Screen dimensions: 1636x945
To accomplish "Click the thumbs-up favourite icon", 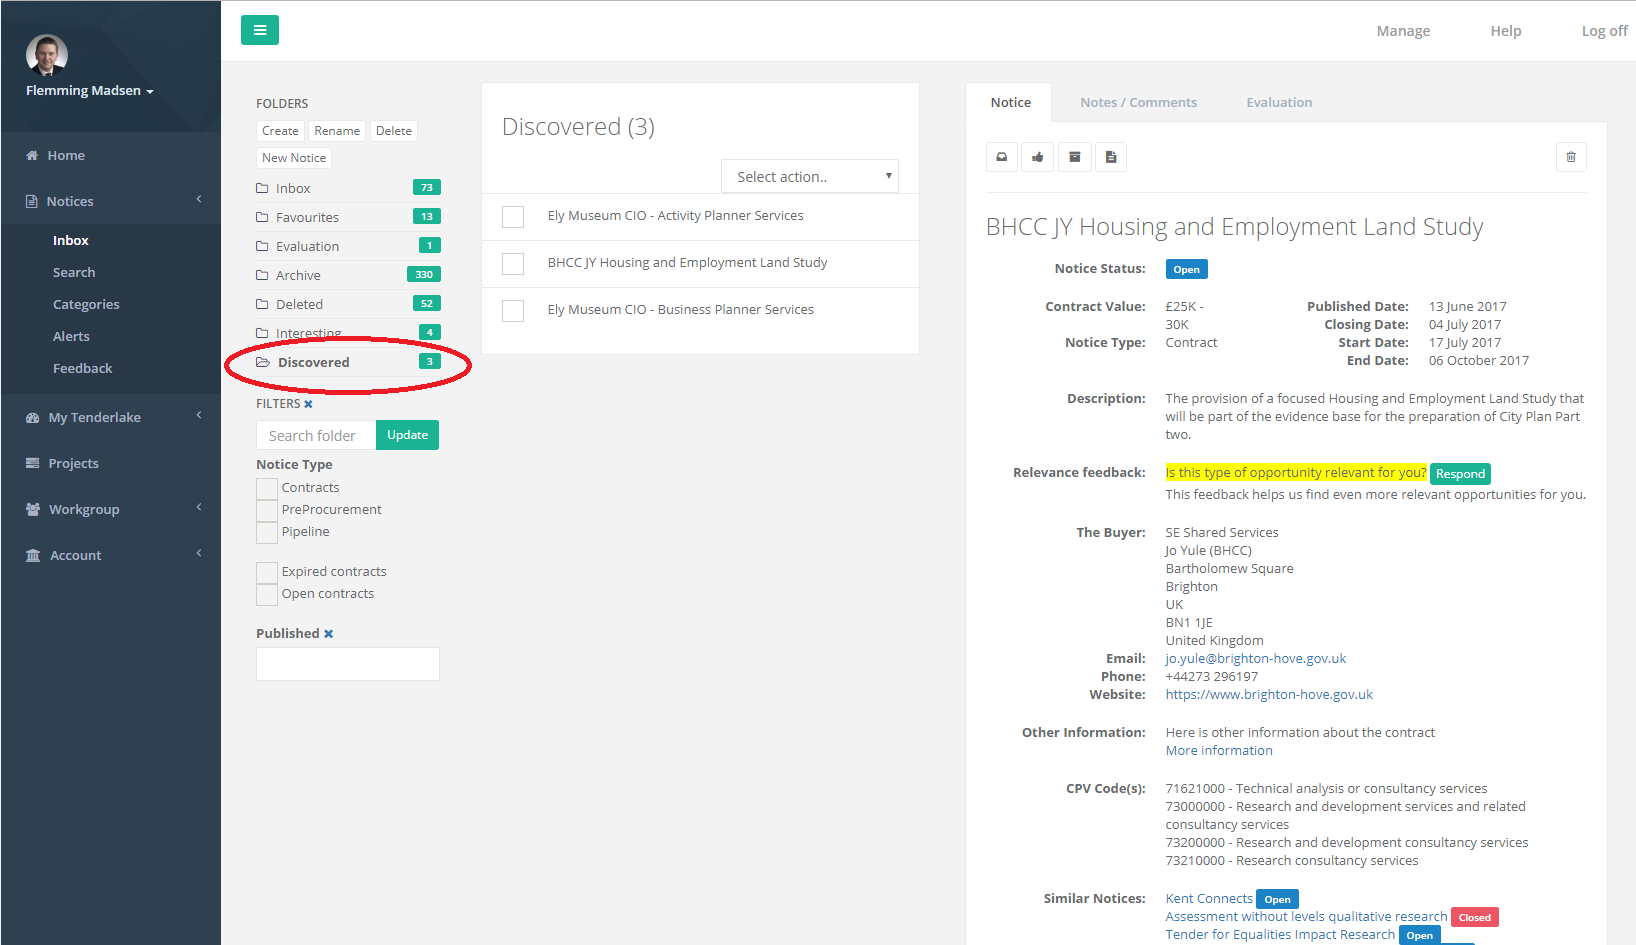I will click(1038, 157).
